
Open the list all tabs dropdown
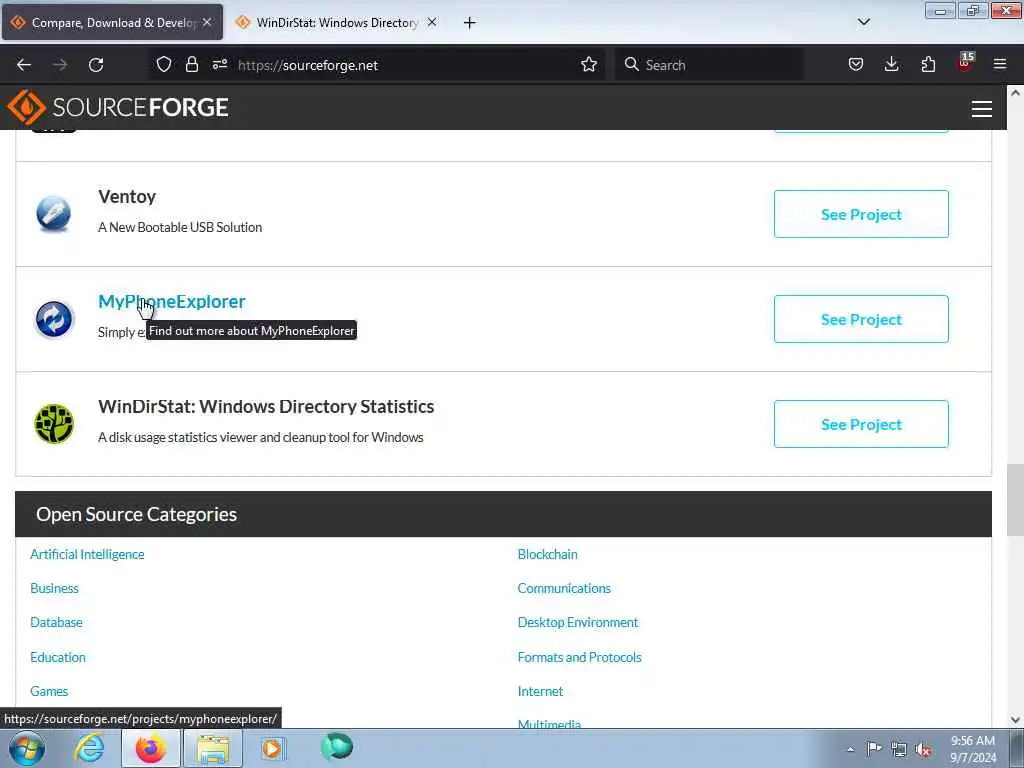pos(864,22)
